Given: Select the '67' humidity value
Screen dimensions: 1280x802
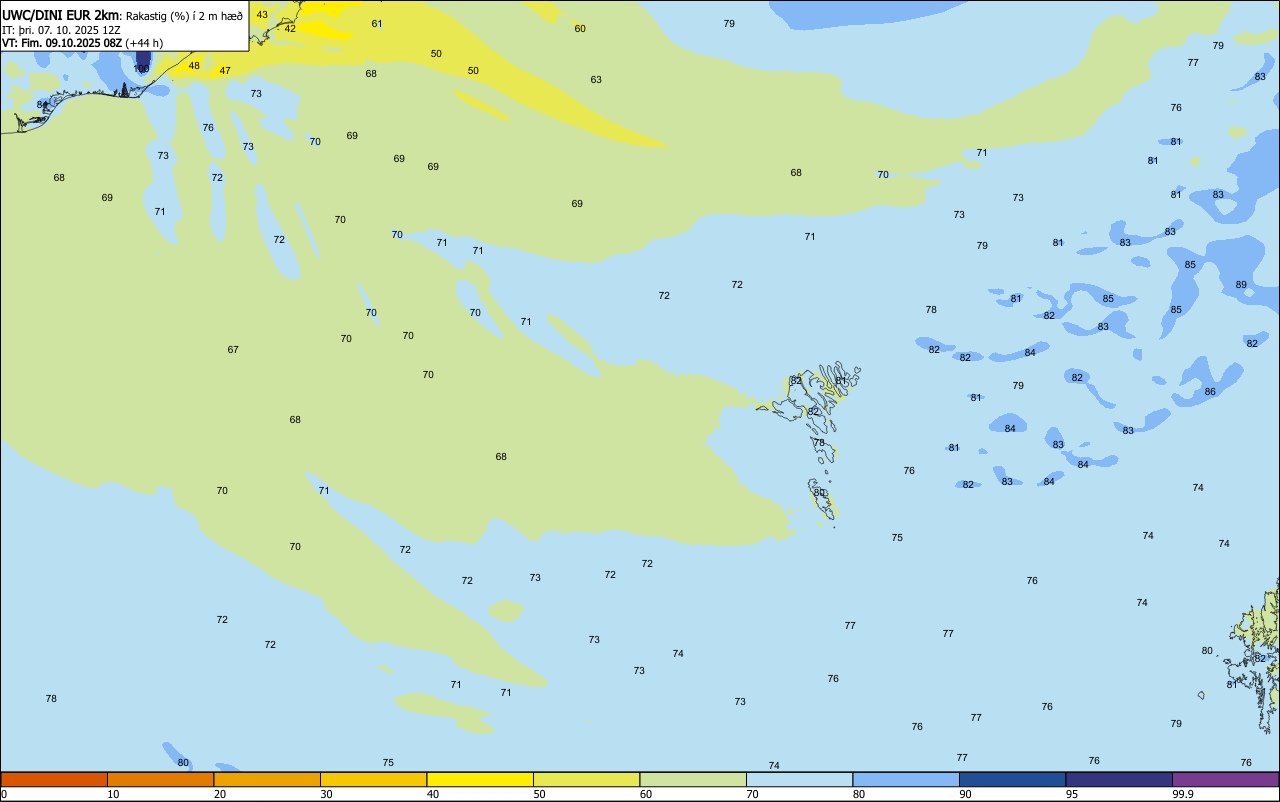Looking at the screenshot, I should click(x=233, y=350).
